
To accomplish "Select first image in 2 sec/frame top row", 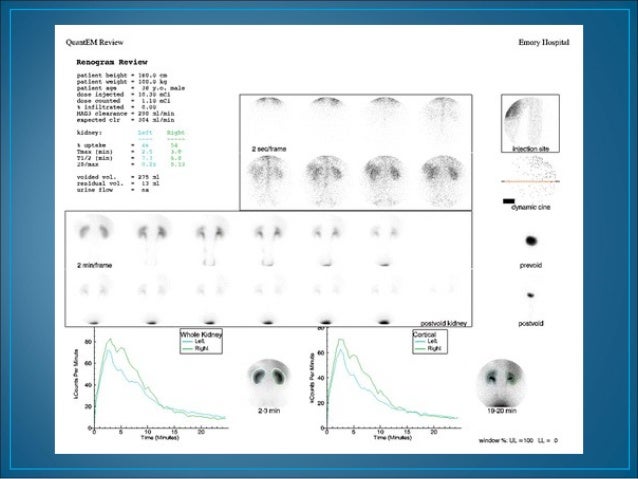I will tap(271, 115).
